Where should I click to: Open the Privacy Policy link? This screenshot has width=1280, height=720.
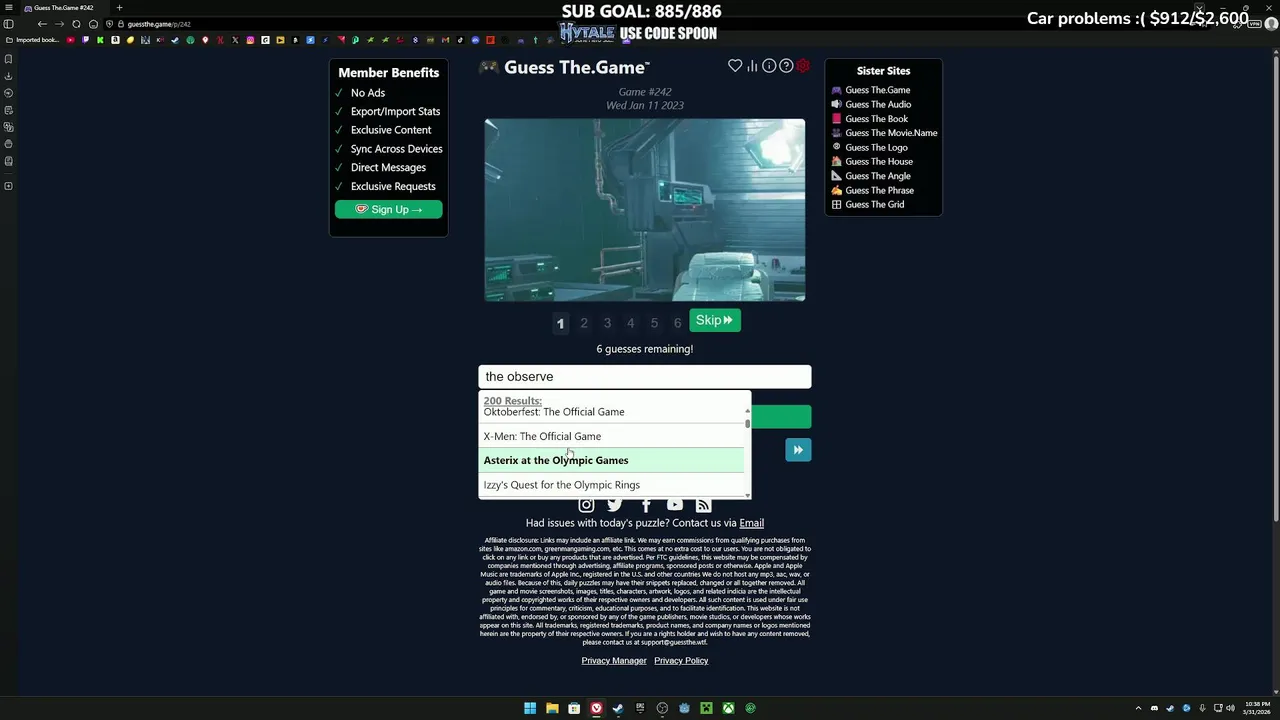681,661
